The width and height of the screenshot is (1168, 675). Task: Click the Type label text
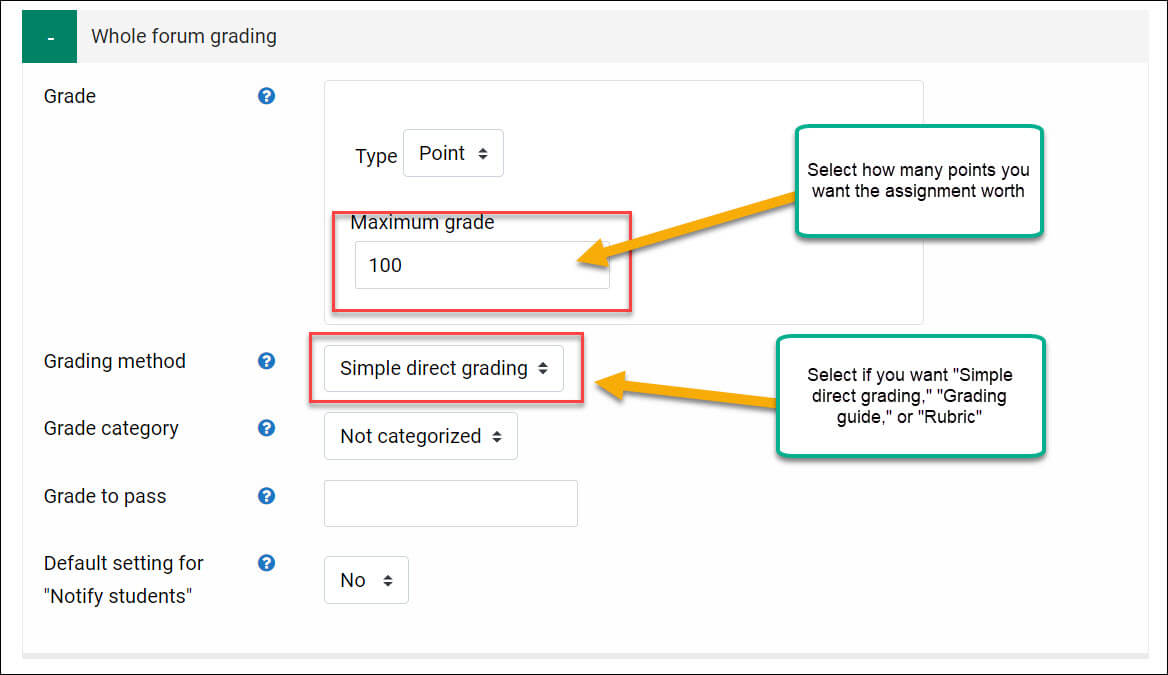pos(376,156)
